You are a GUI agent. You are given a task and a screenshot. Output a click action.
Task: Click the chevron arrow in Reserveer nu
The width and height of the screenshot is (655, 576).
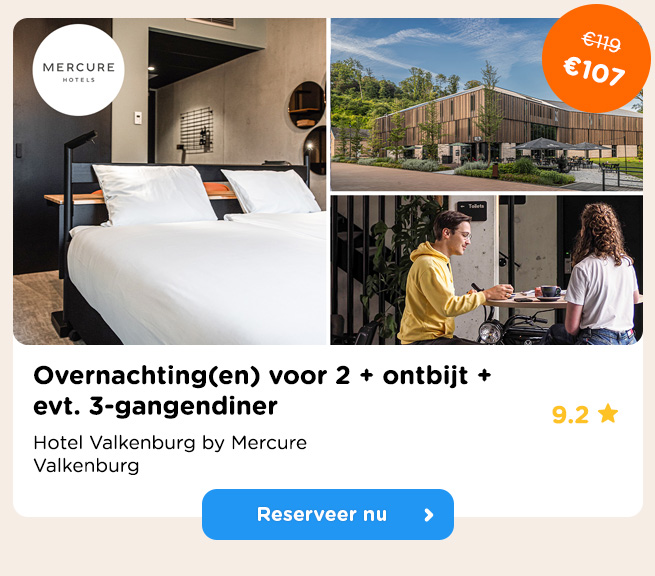tap(429, 515)
